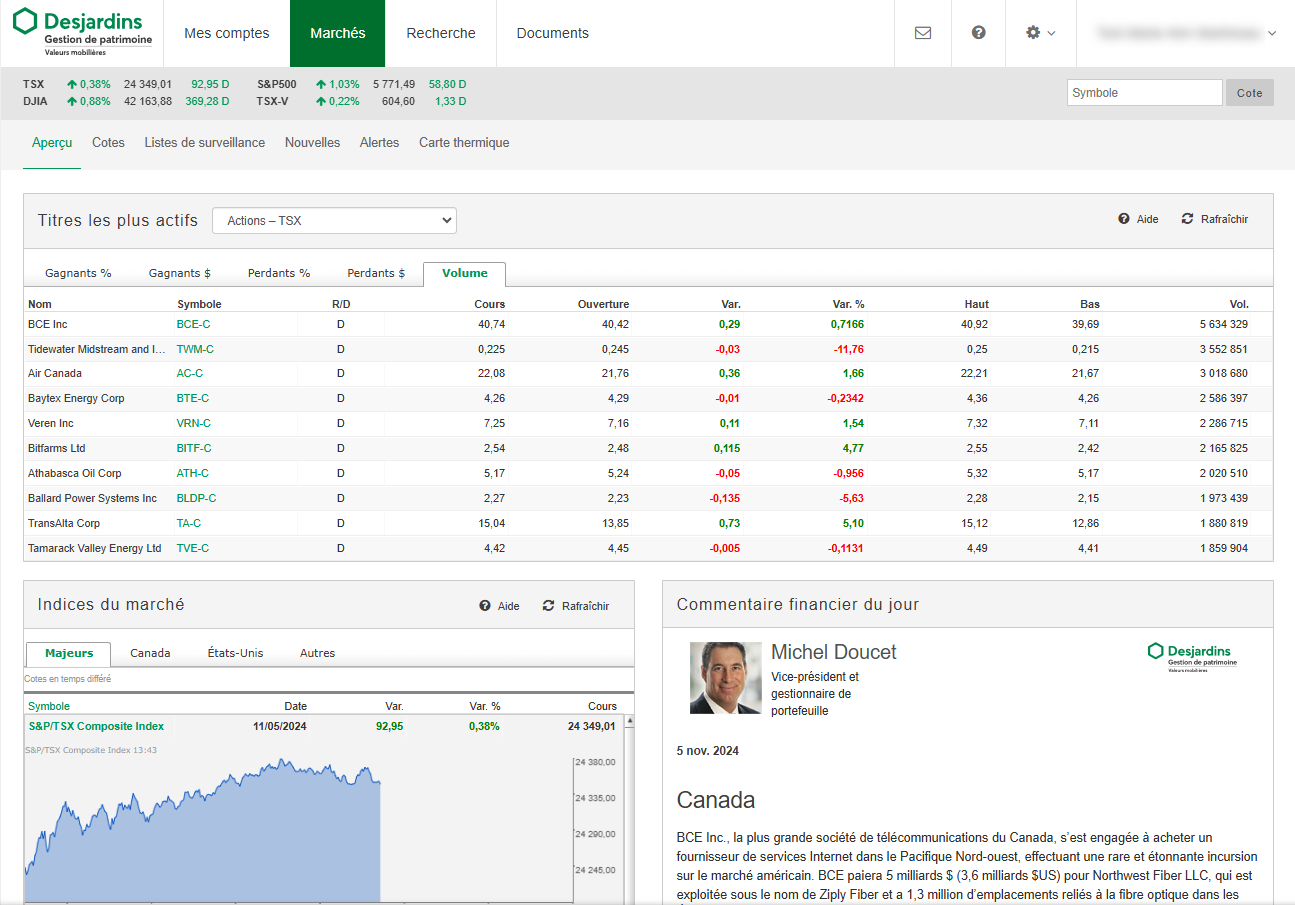
Task: Select the États-Unis tab
Action: point(235,653)
